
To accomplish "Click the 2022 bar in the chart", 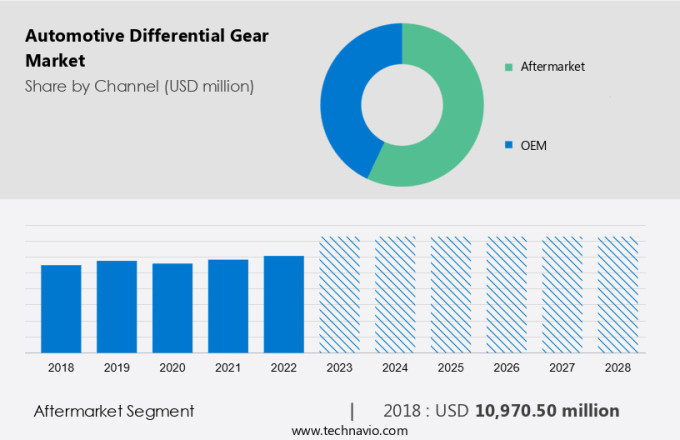I will point(284,304).
